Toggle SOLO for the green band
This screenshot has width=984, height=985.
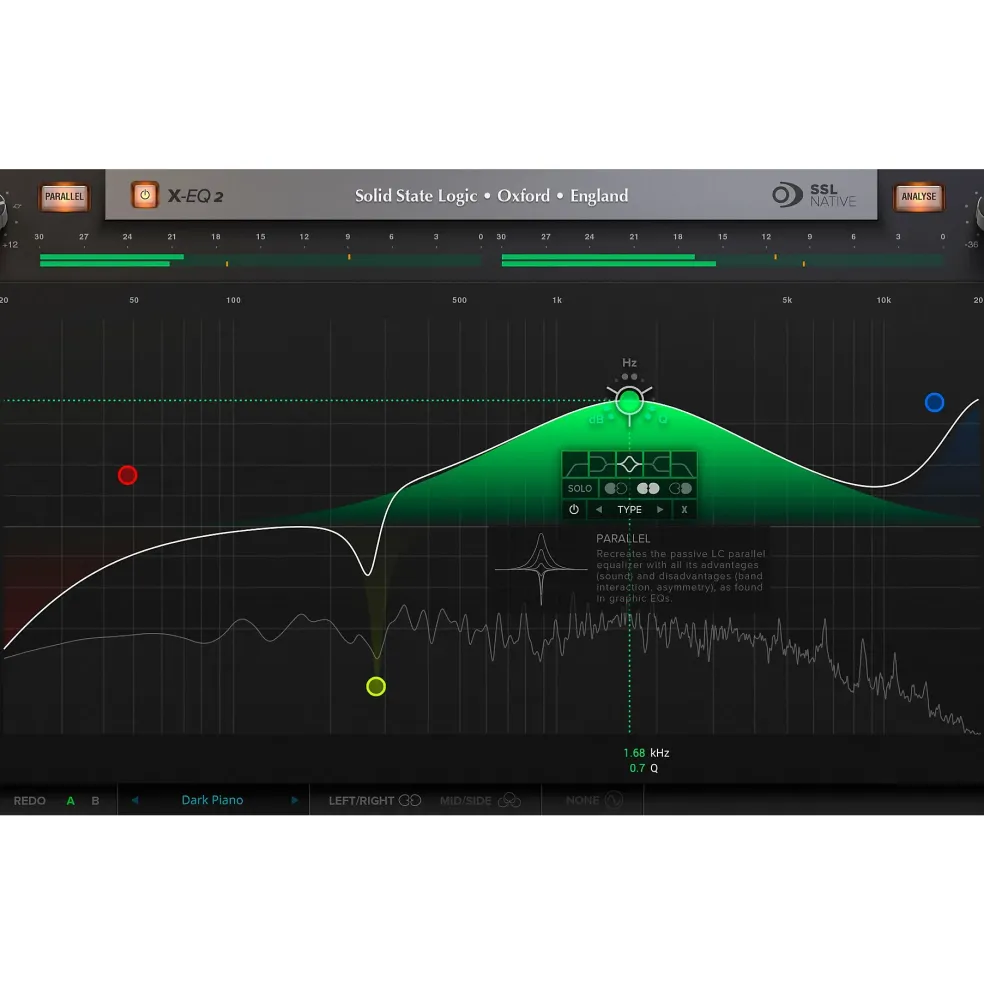(580, 488)
